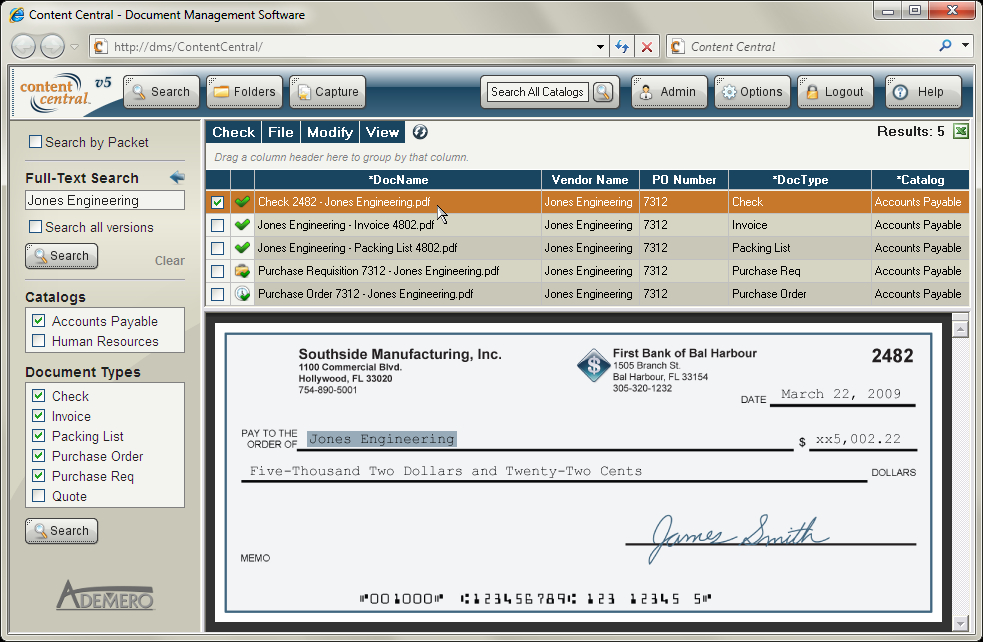Go to the Admin page
This screenshot has height=642, width=983.
click(x=669, y=92)
